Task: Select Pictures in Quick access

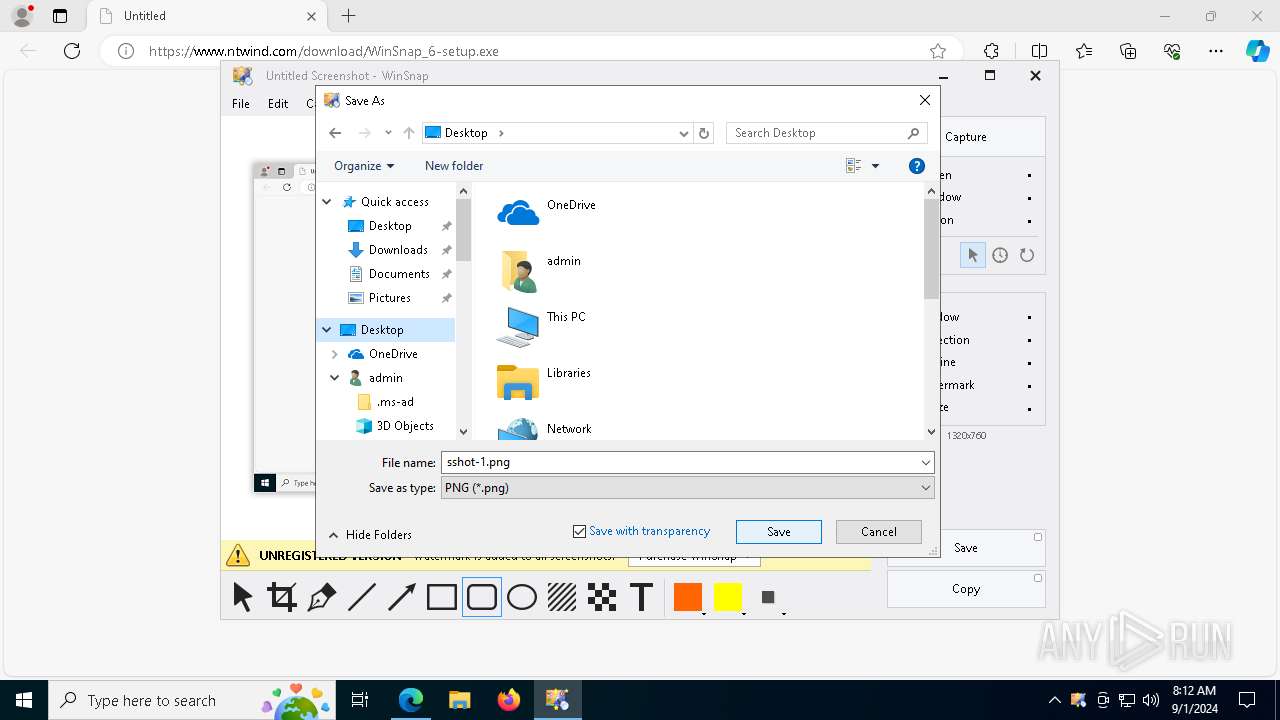Action: [x=389, y=298]
